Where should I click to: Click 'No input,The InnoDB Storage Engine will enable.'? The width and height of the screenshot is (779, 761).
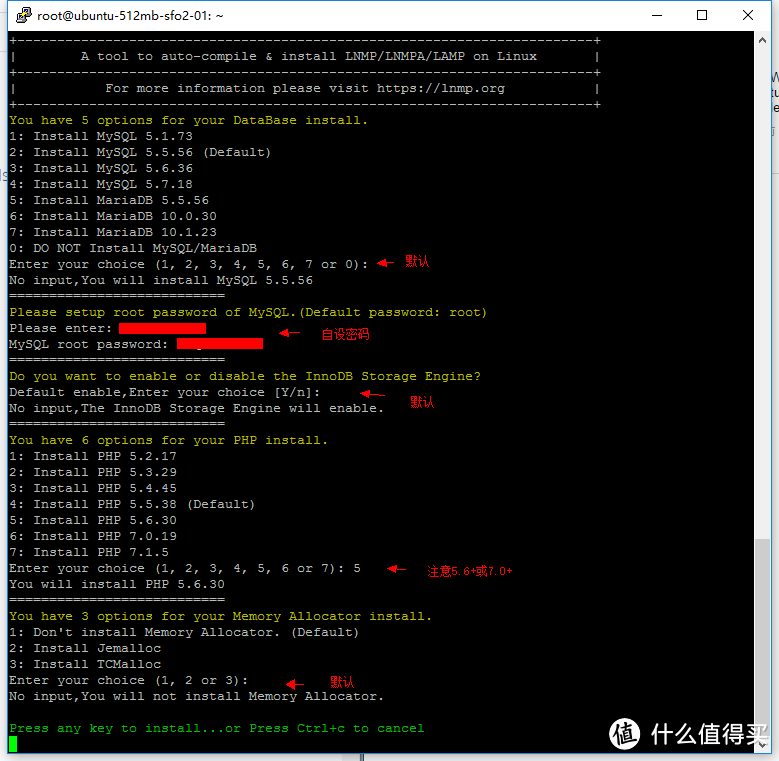196,408
